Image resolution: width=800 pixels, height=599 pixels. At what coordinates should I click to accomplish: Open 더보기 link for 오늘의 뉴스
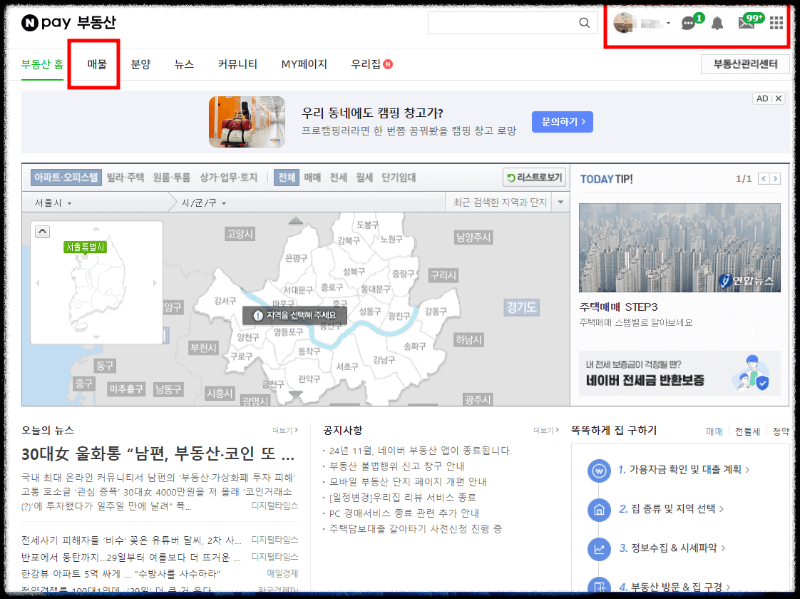285,431
